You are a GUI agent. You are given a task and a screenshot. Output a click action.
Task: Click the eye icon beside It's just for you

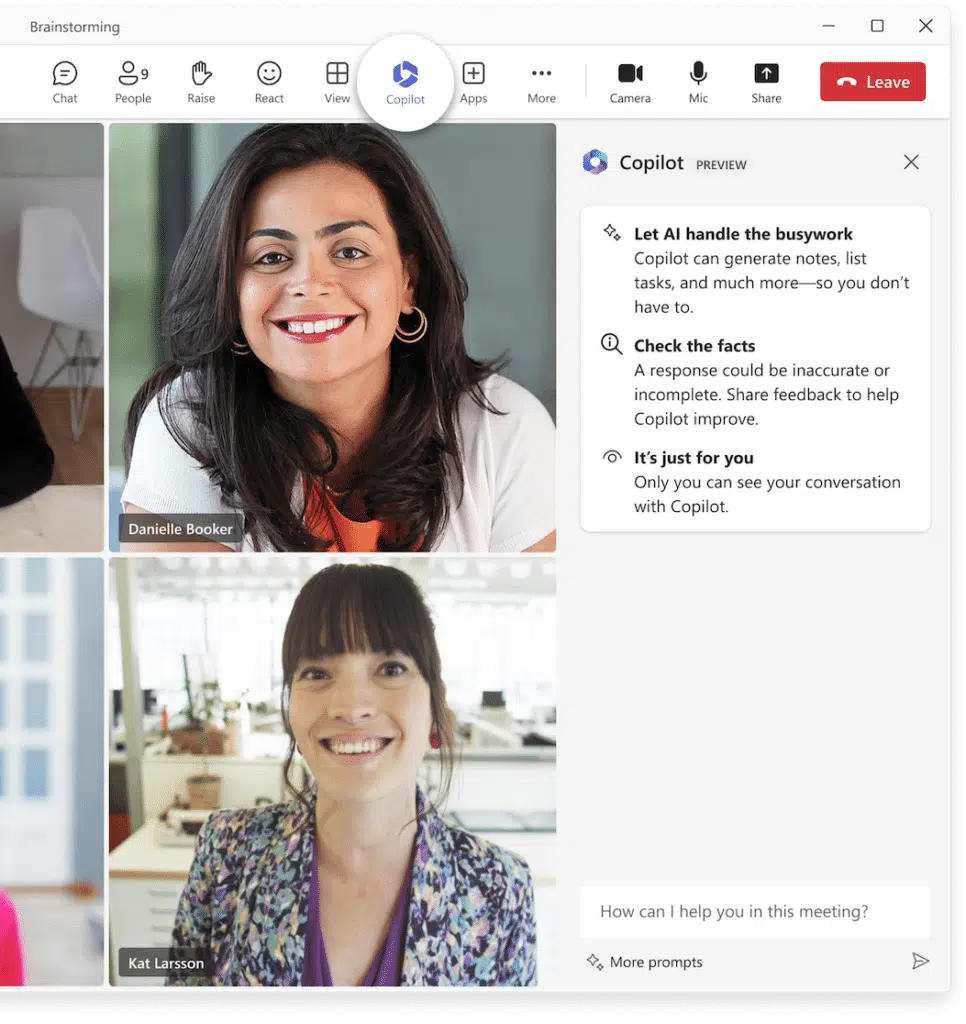pyautogui.click(x=612, y=457)
